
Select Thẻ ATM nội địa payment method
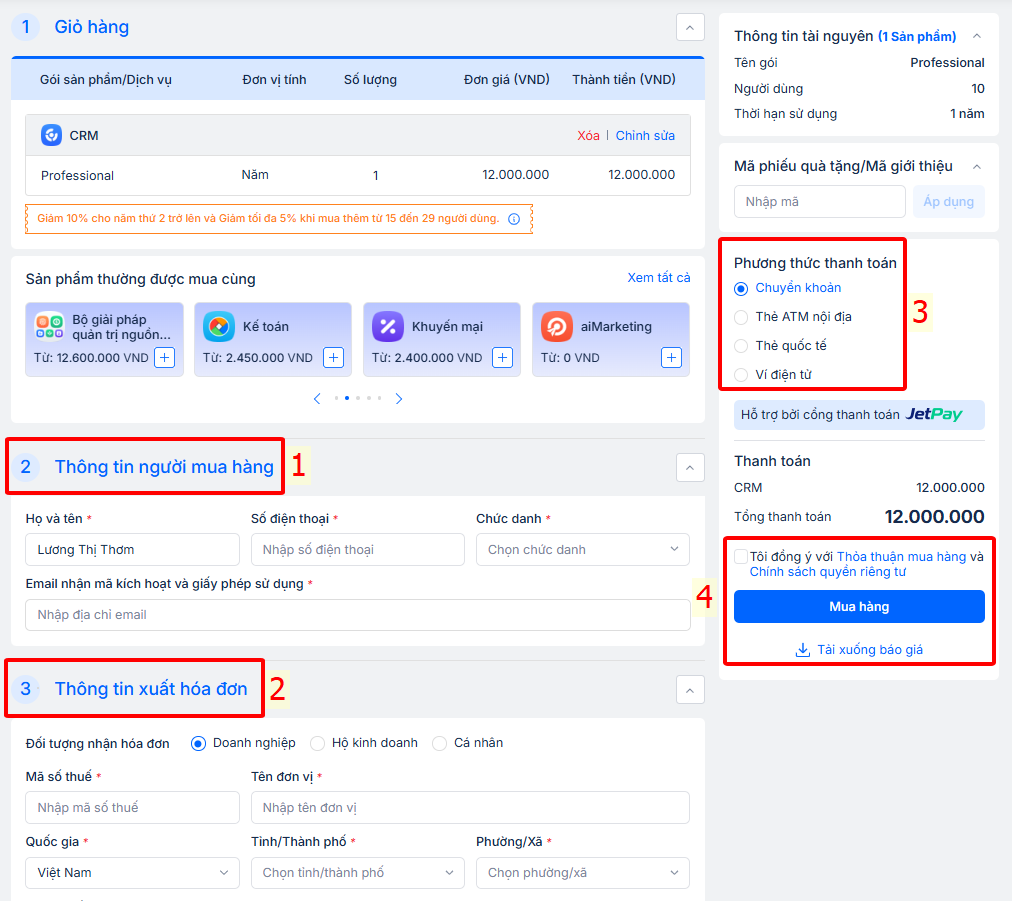click(741, 317)
